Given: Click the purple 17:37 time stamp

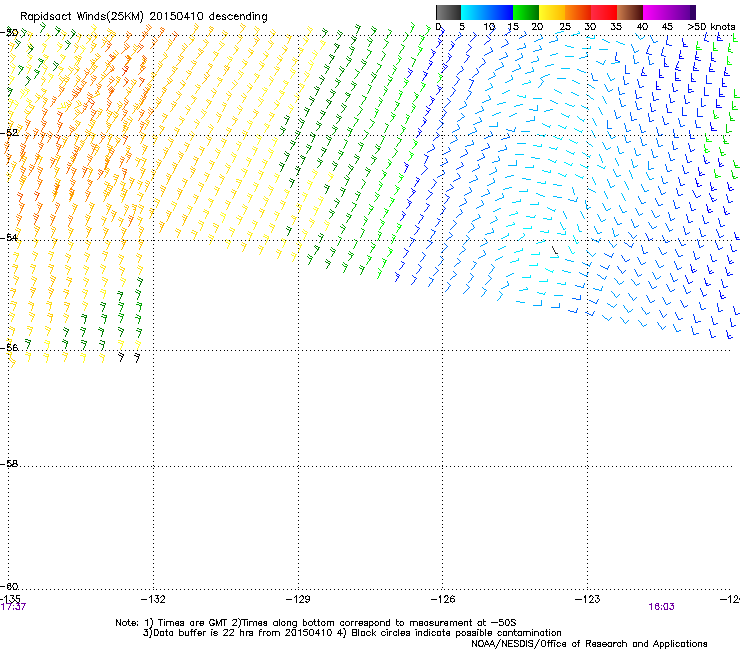Looking at the screenshot, I should [13, 607].
